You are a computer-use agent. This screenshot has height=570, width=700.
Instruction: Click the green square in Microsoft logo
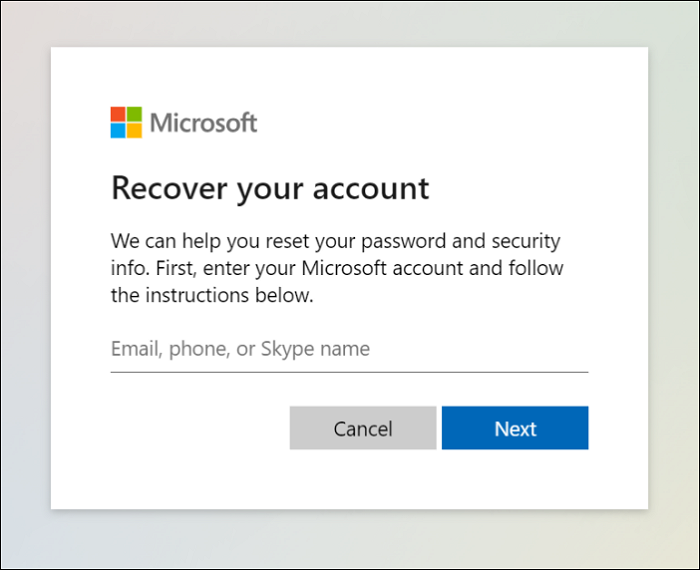tap(134, 114)
